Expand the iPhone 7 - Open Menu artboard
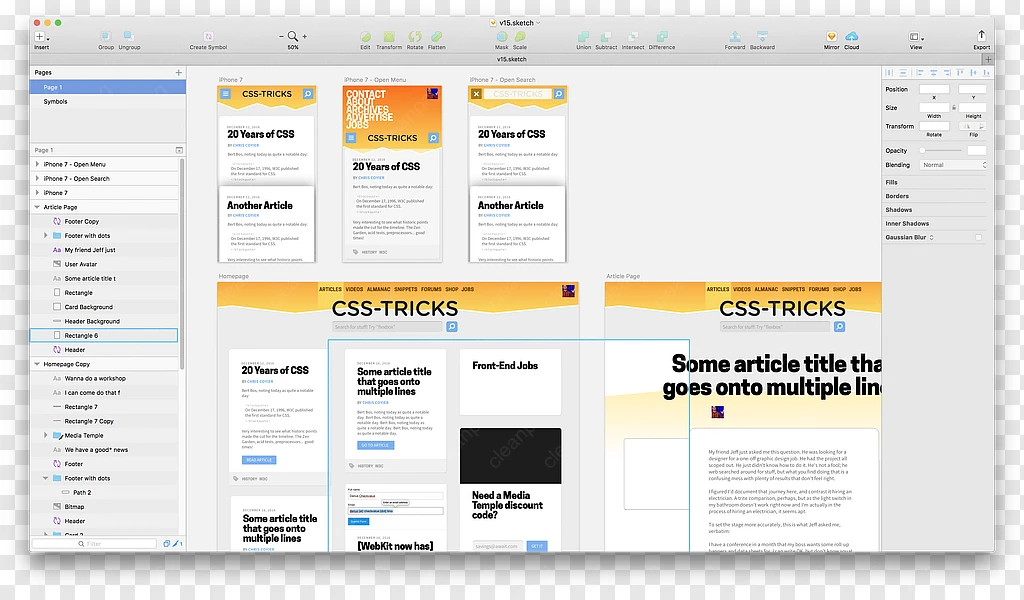The image size is (1024, 600). coord(37,165)
